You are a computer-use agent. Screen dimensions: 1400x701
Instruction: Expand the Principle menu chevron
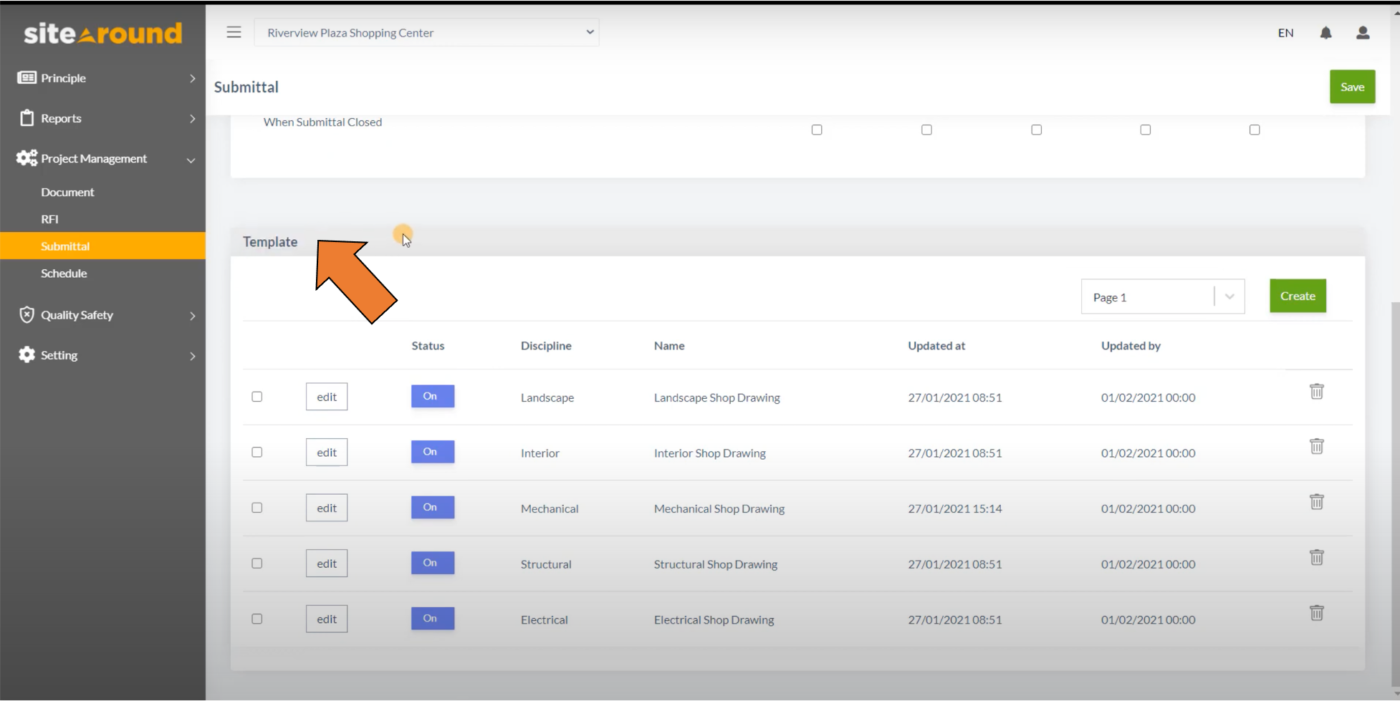[x=192, y=78]
